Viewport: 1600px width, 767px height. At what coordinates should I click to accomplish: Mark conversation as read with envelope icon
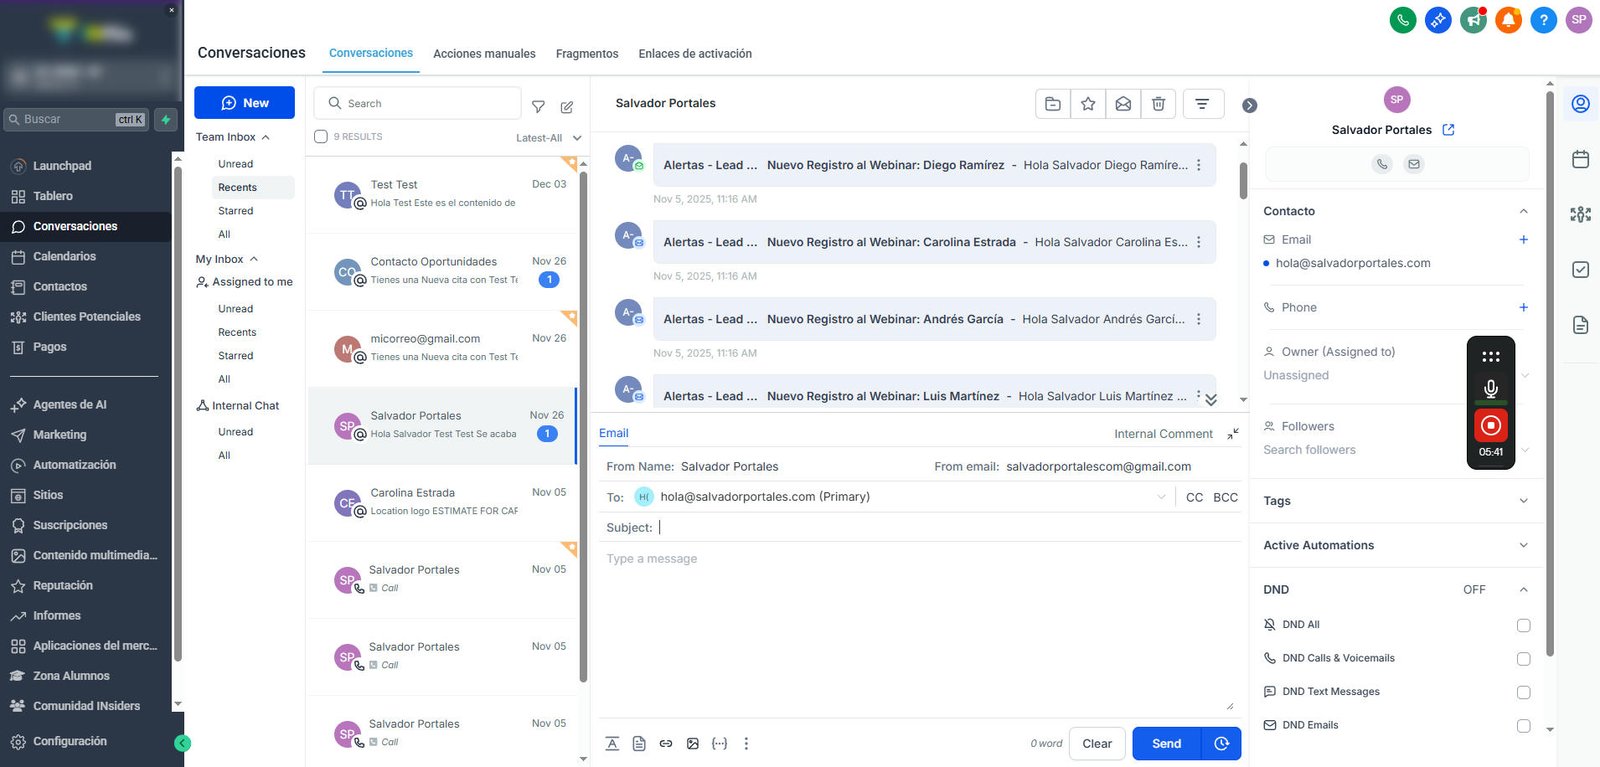pyautogui.click(x=1123, y=103)
